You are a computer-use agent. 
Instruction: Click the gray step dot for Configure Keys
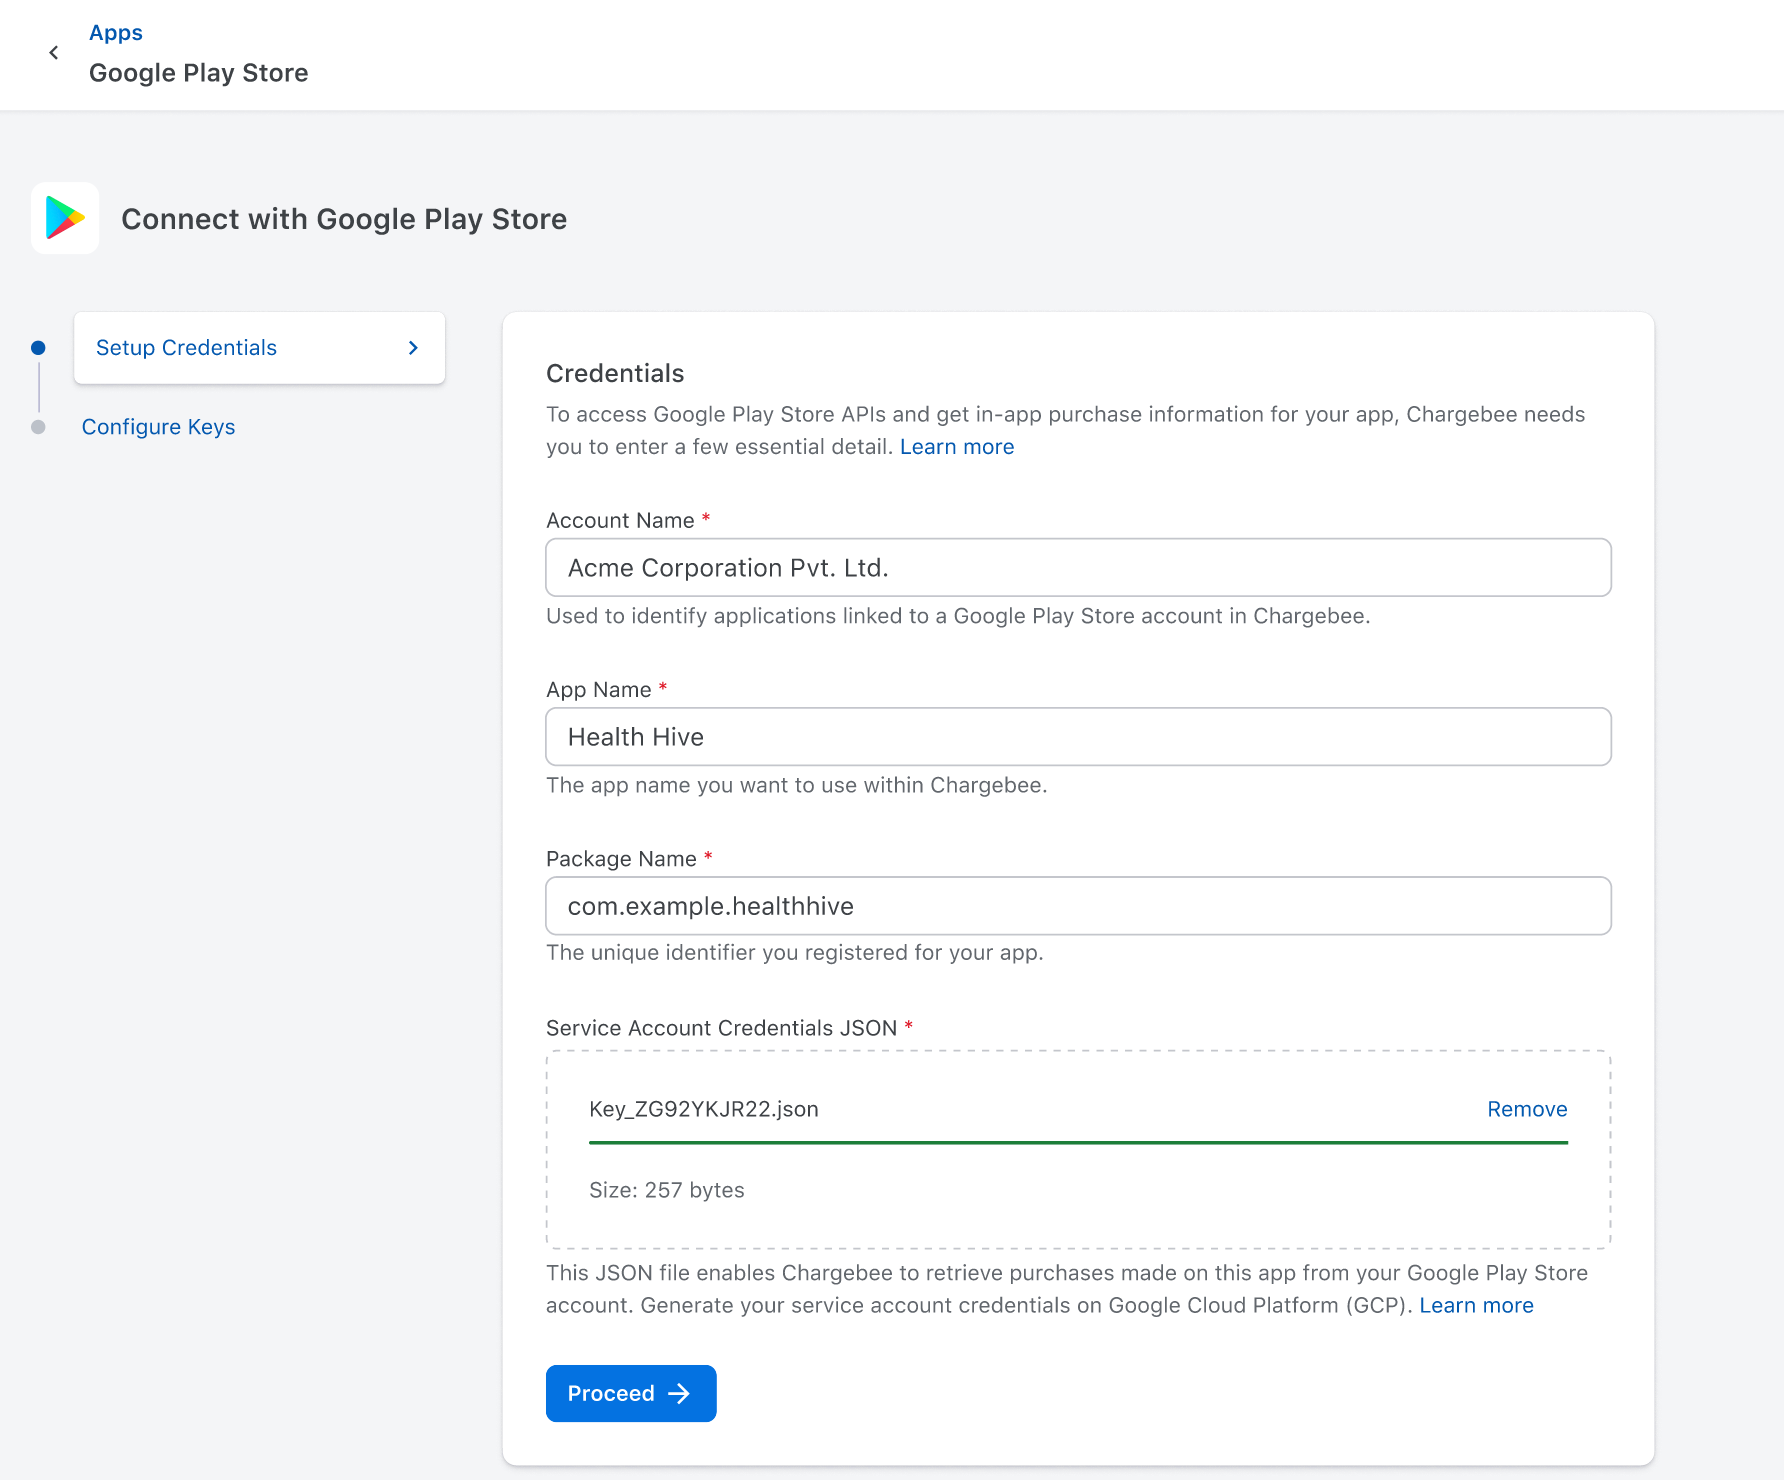[38, 427]
